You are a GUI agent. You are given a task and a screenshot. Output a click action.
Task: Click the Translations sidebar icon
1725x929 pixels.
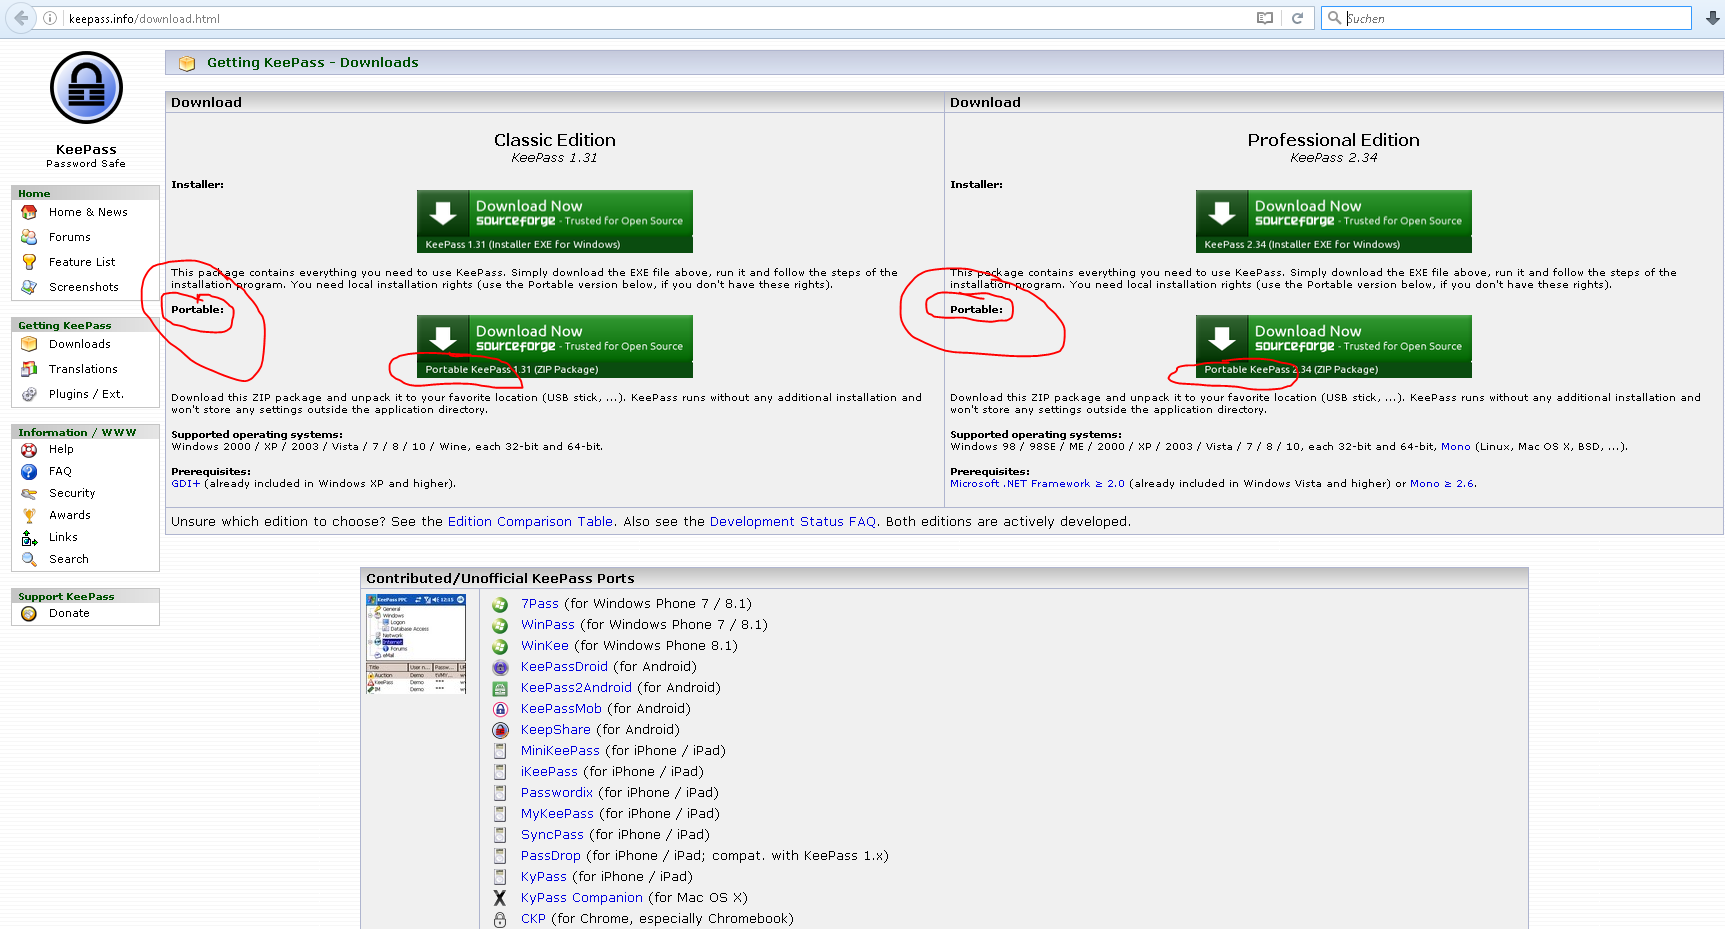pyautogui.click(x=29, y=369)
